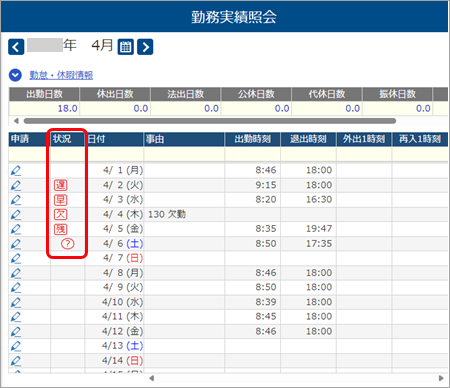Click the 申請 column header
450x388 pixels.
[29, 139]
